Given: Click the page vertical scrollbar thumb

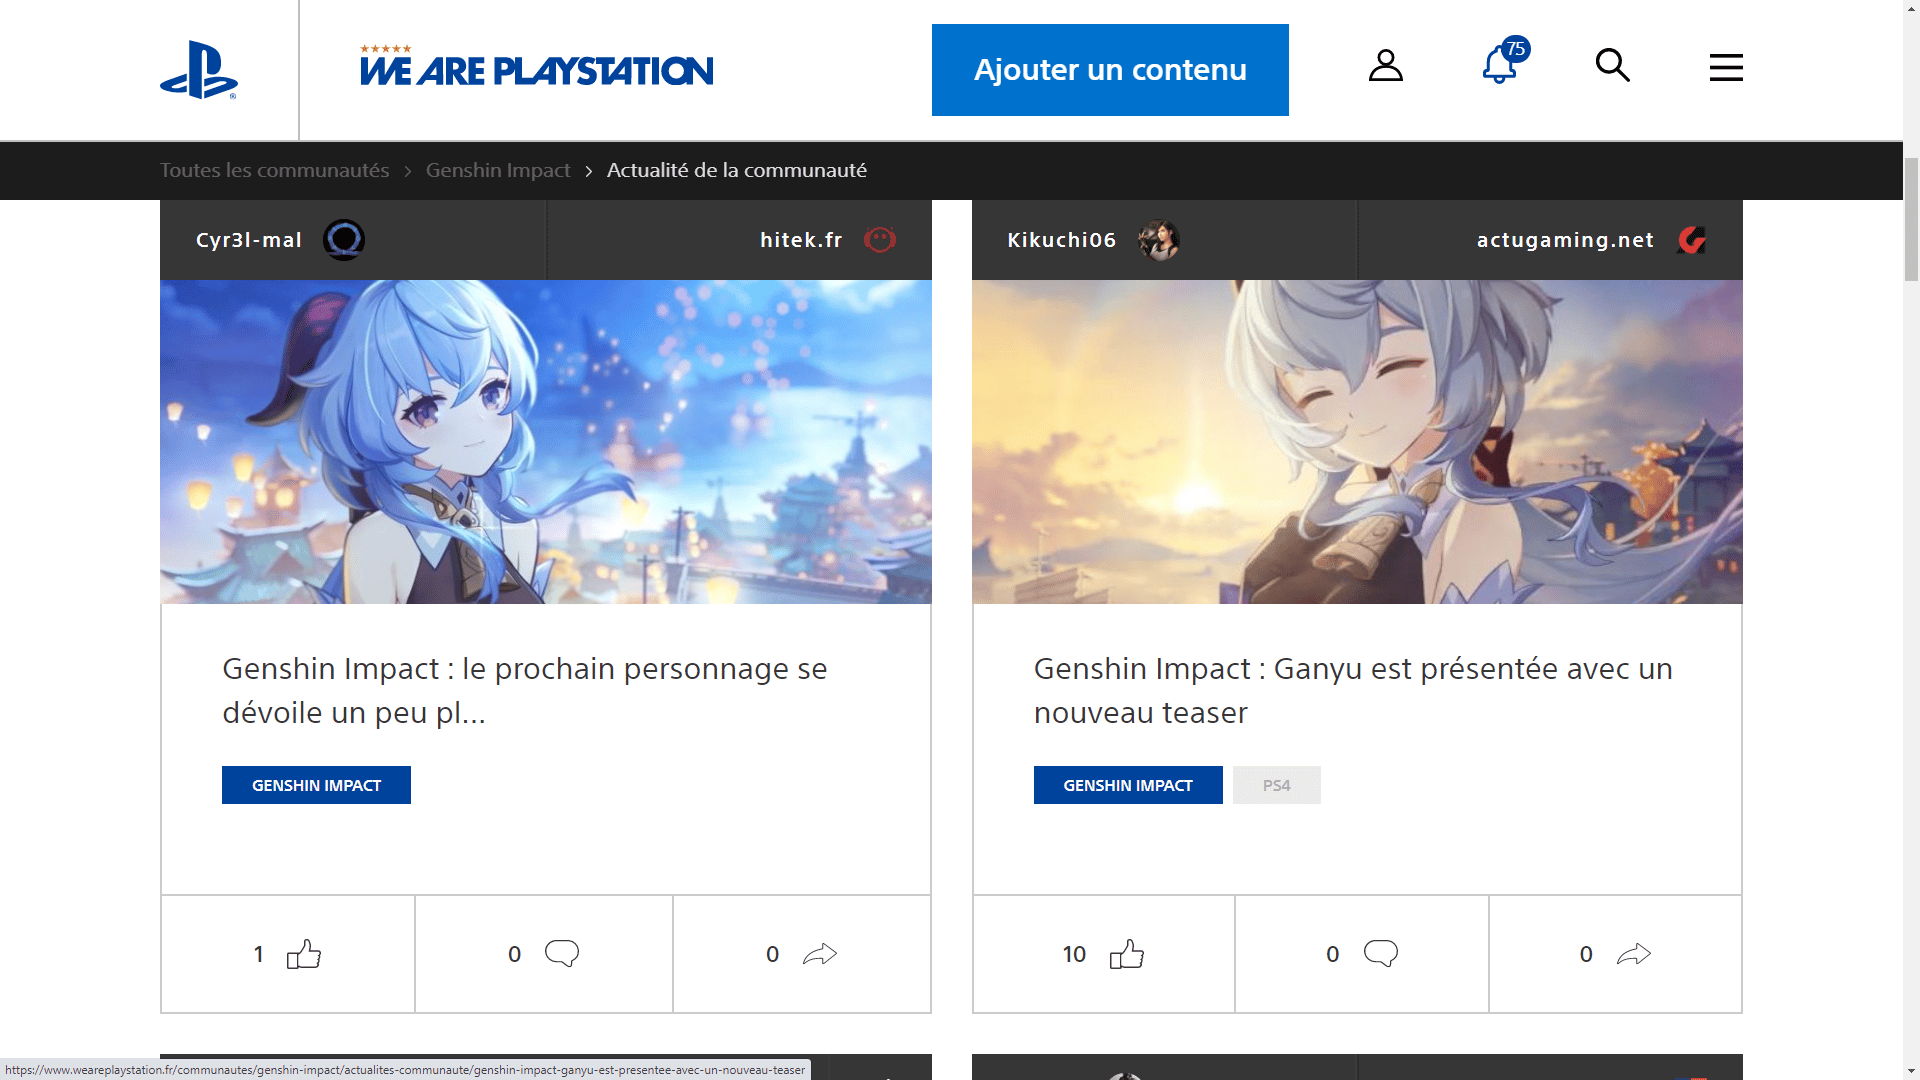Looking at the screenshot, I should [x=1911, y=218].
